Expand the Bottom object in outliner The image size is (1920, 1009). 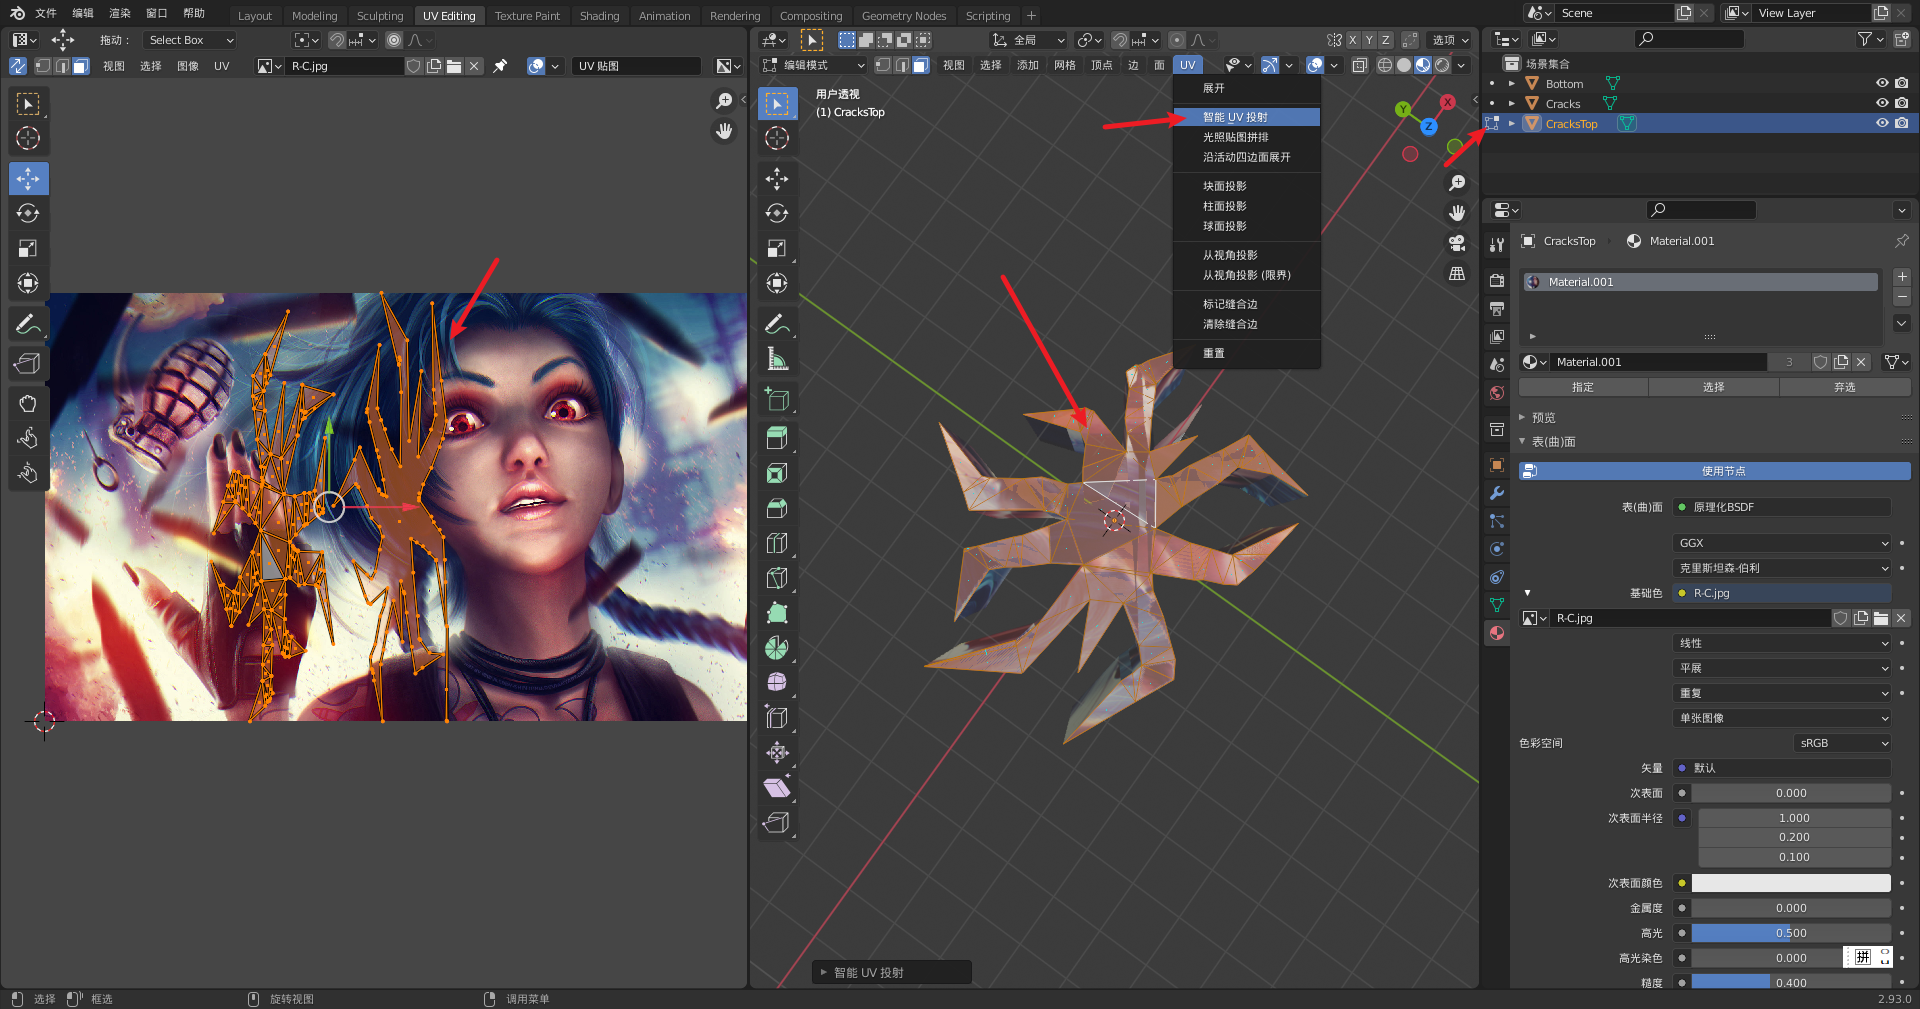click(1512, 83)
